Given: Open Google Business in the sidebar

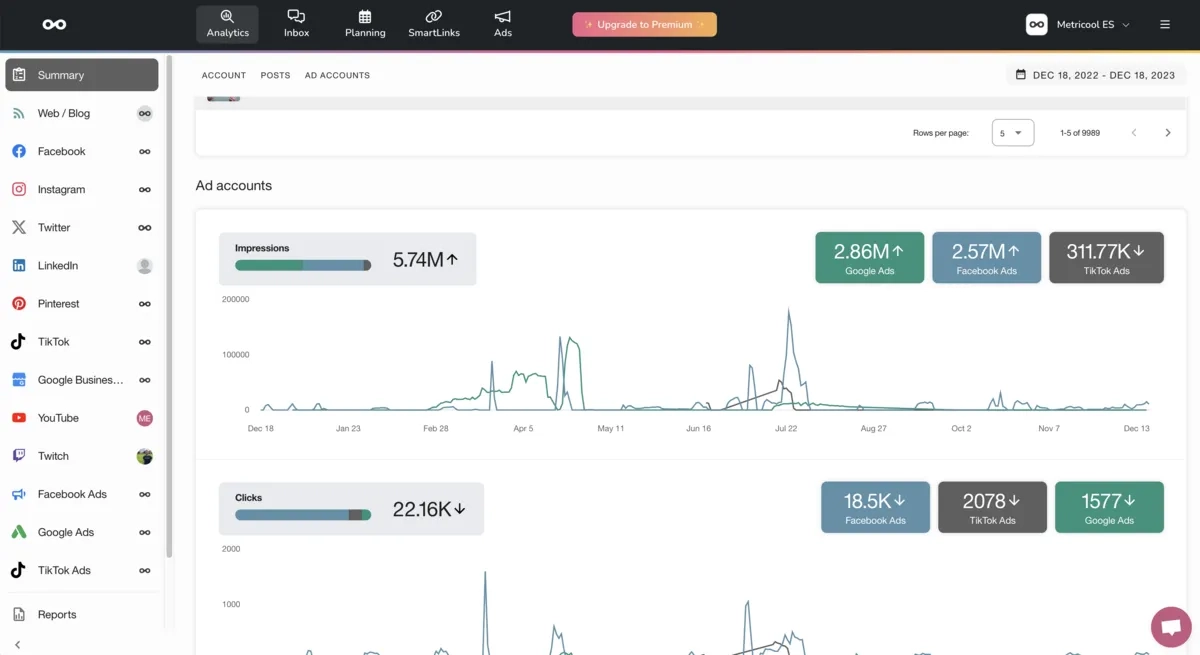Looking at the screenshot, I should point(82,380).
